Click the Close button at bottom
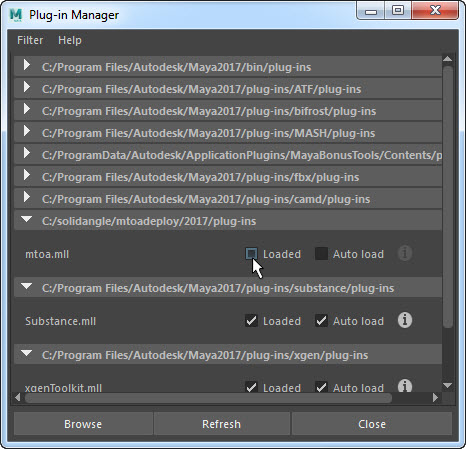Viewport: 466px width, 449px height. pos(372,424)
